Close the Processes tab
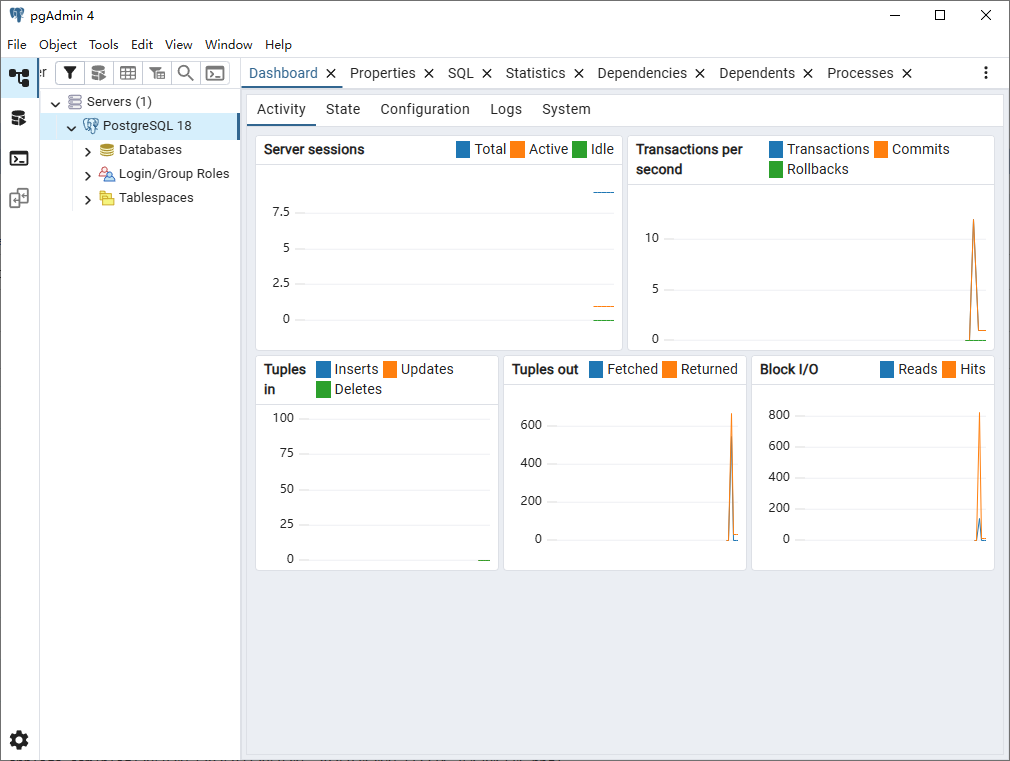 (907, 73)
